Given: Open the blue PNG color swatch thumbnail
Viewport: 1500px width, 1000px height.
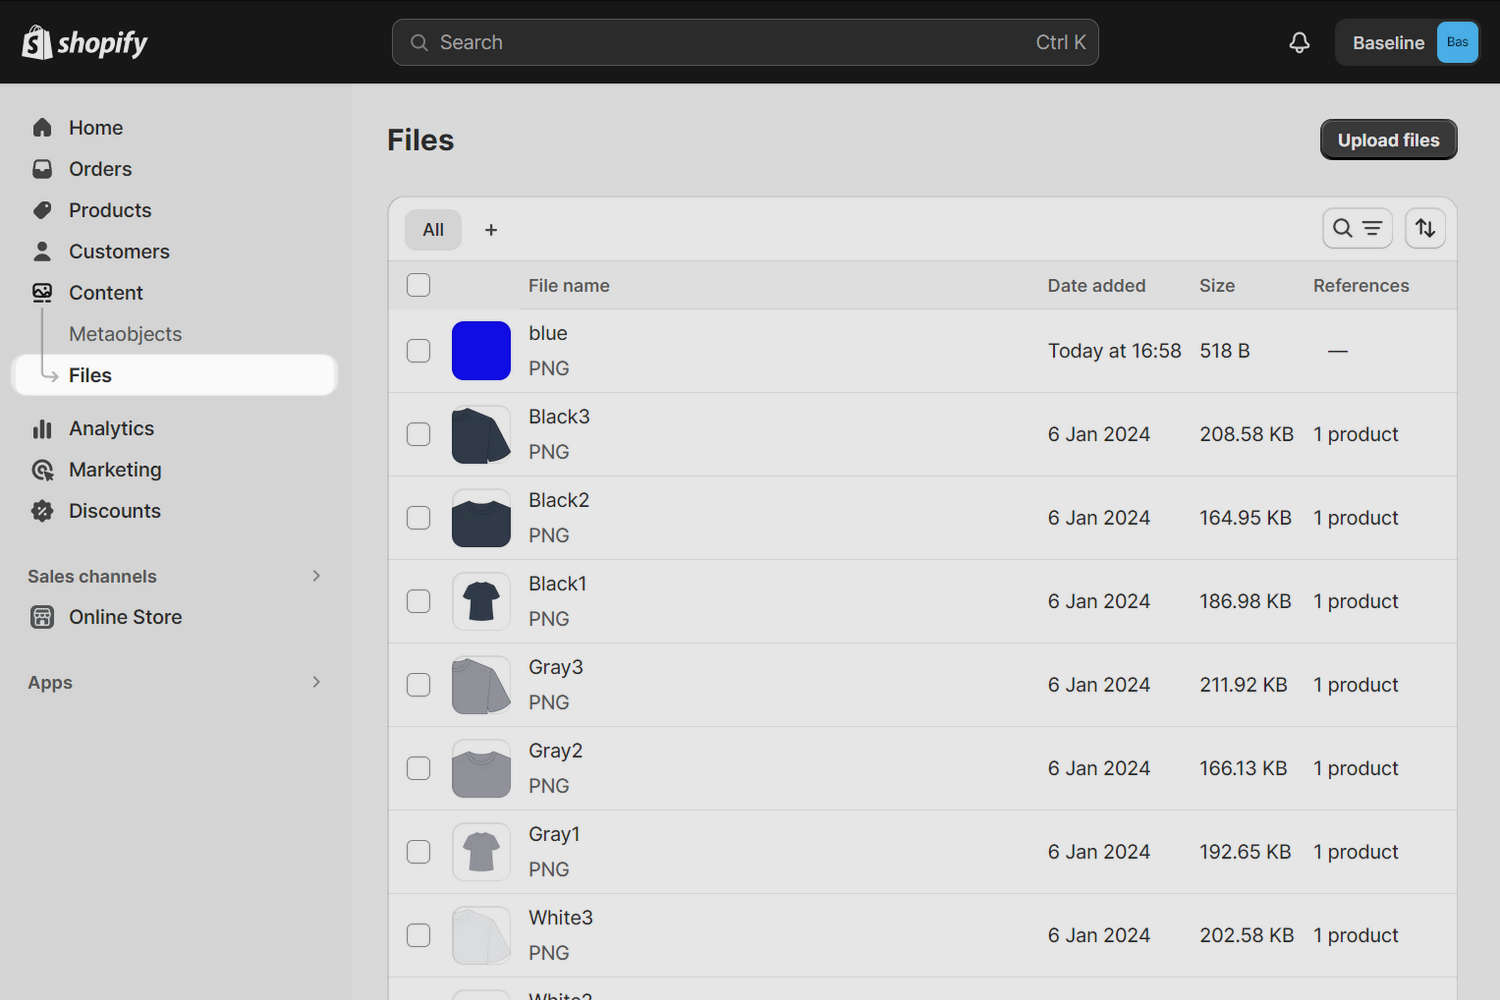Looking at the screenshot, I should pos(481,351).
